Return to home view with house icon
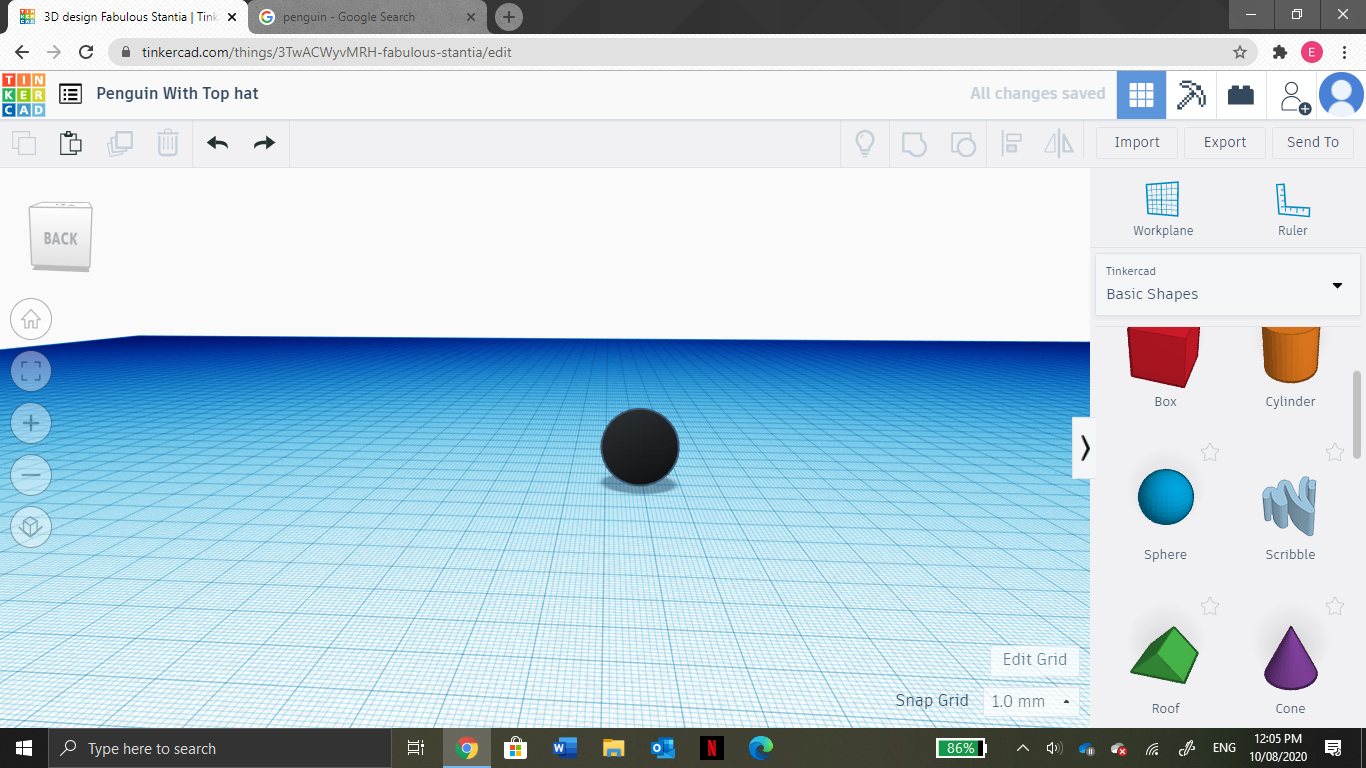The height and width of the screenshot is (768, 1366). [x=31, y=319]
